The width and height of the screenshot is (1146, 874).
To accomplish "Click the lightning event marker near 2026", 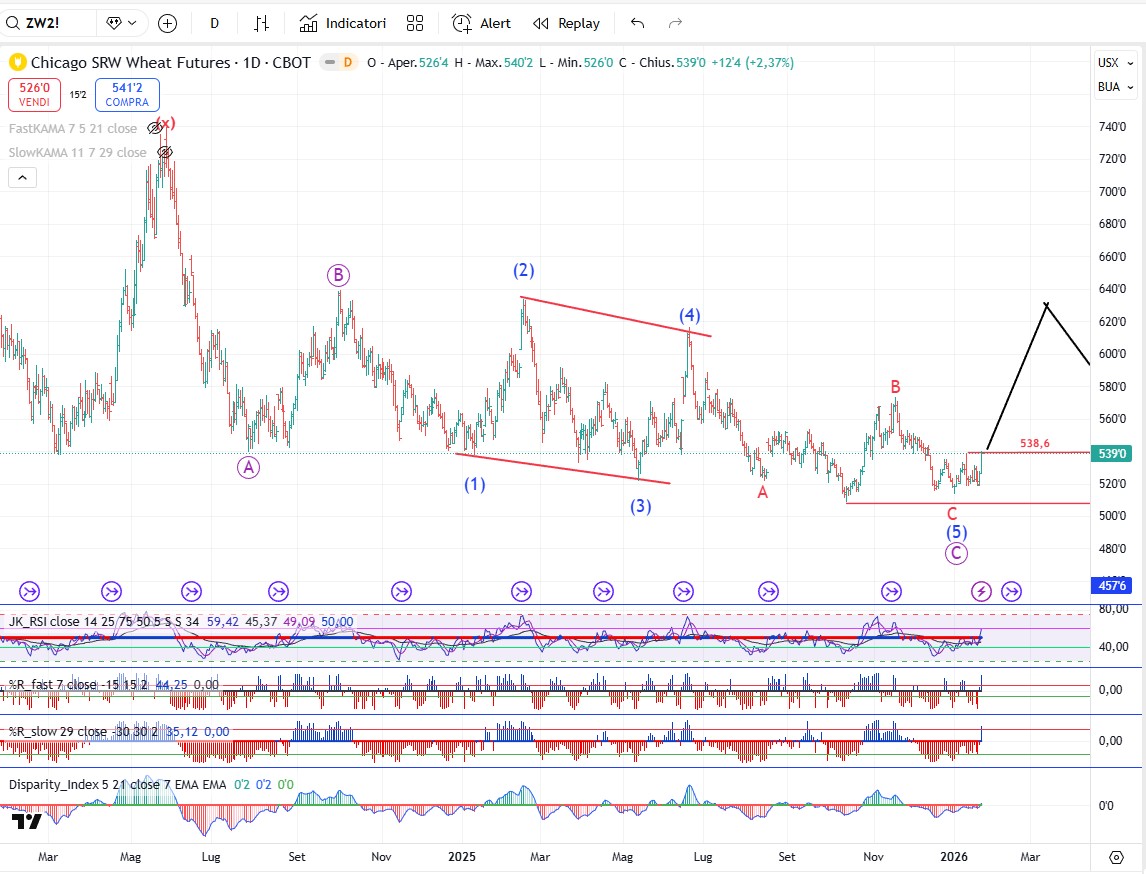I will [982, 591].
